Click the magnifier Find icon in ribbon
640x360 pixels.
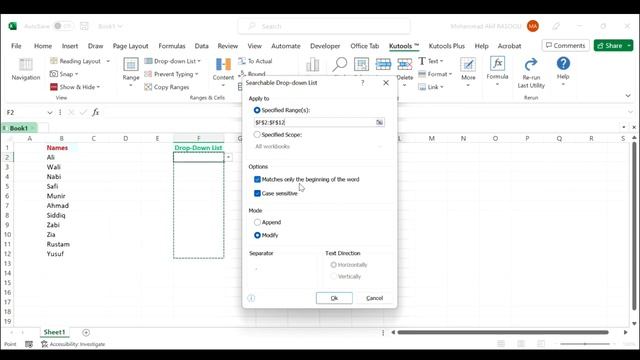(x=340, y=64)
